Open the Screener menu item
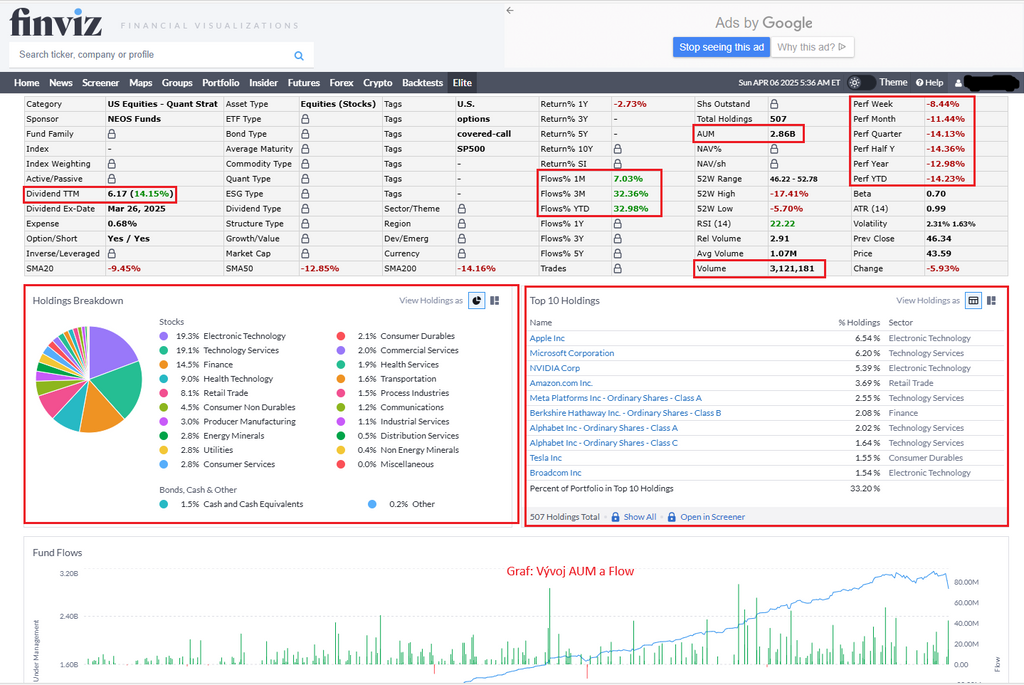This screenshot has height=685, width=1024. tap(100, 83)
